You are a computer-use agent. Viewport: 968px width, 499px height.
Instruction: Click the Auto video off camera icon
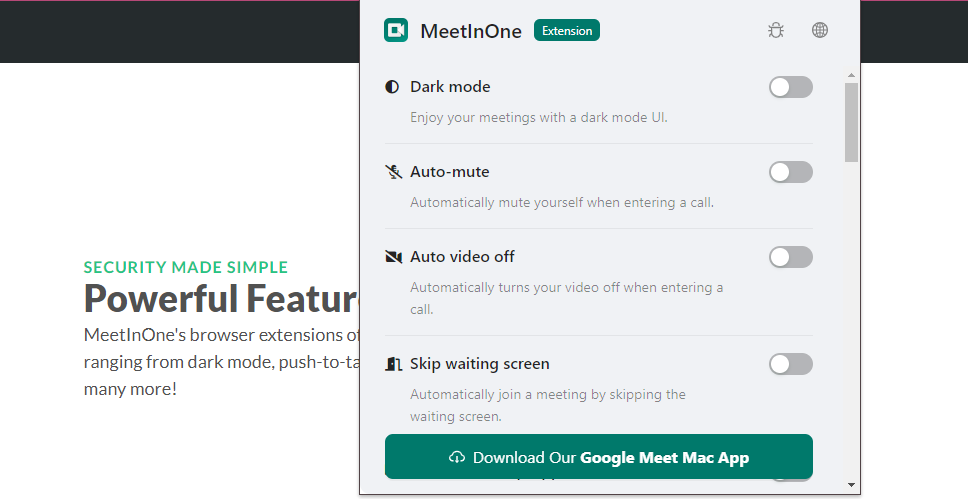coord(393,257)
